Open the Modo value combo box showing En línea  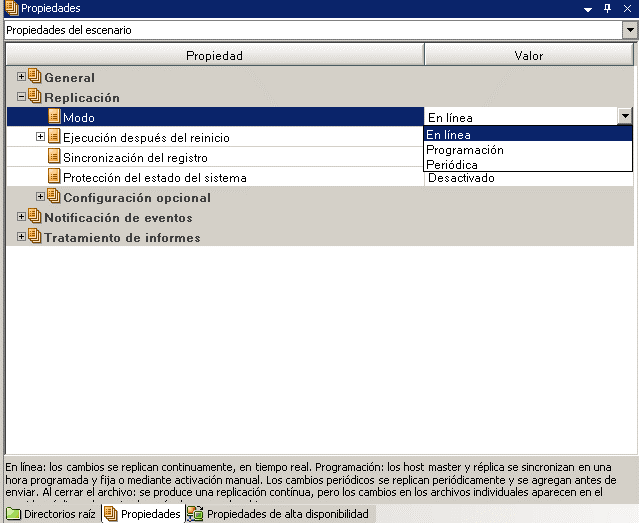[528, 117]
